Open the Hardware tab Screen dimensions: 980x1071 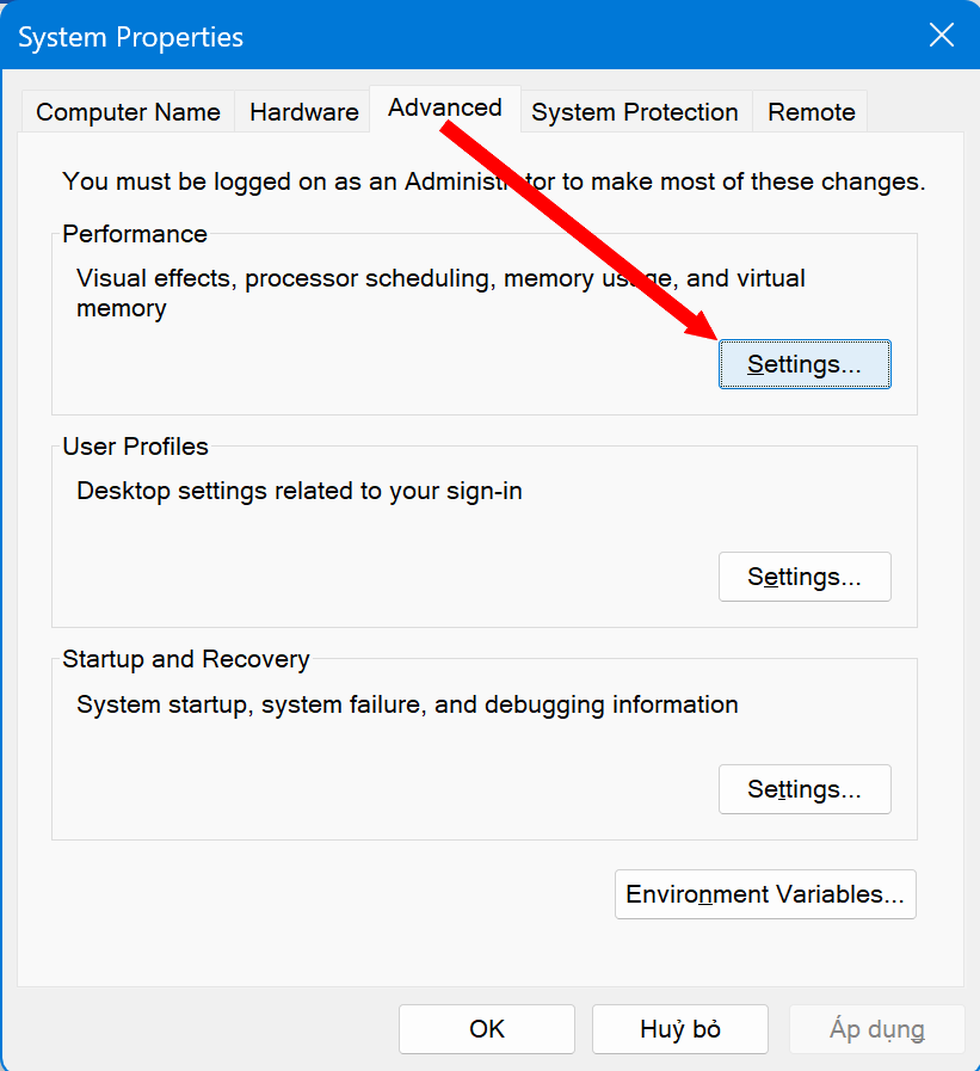304,112
